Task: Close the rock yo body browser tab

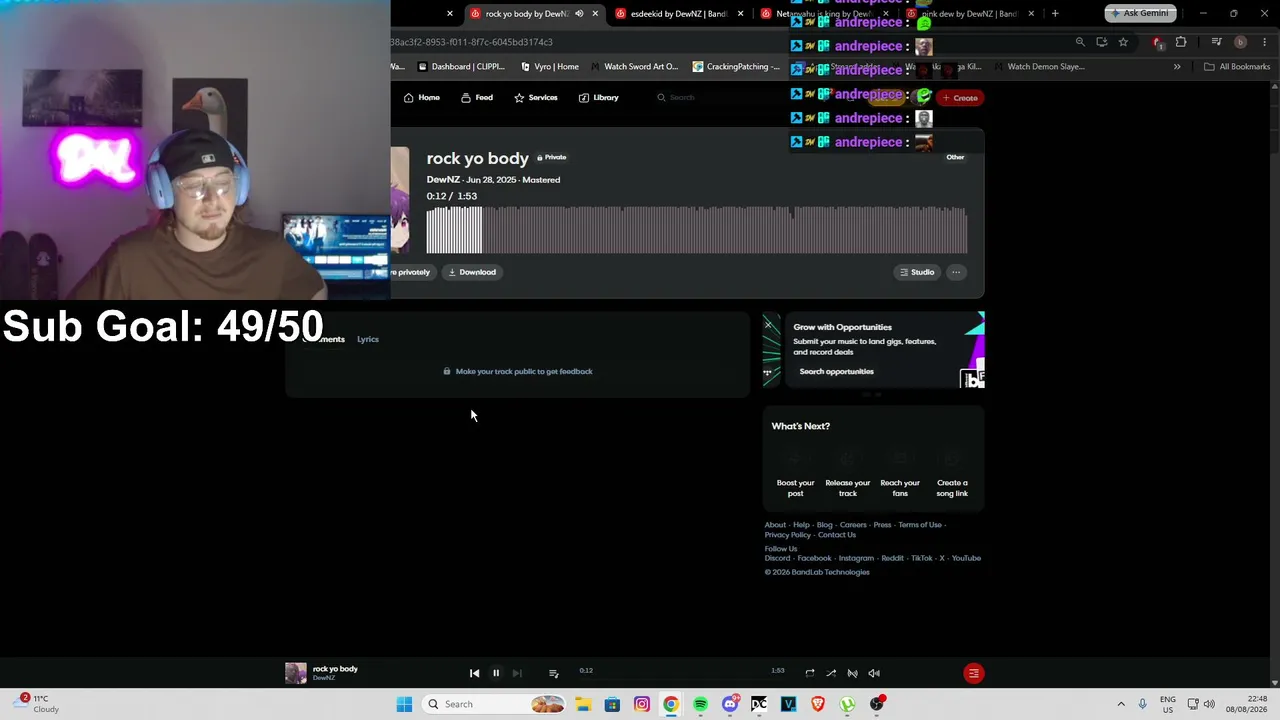Action: click(x=595, y=14)
